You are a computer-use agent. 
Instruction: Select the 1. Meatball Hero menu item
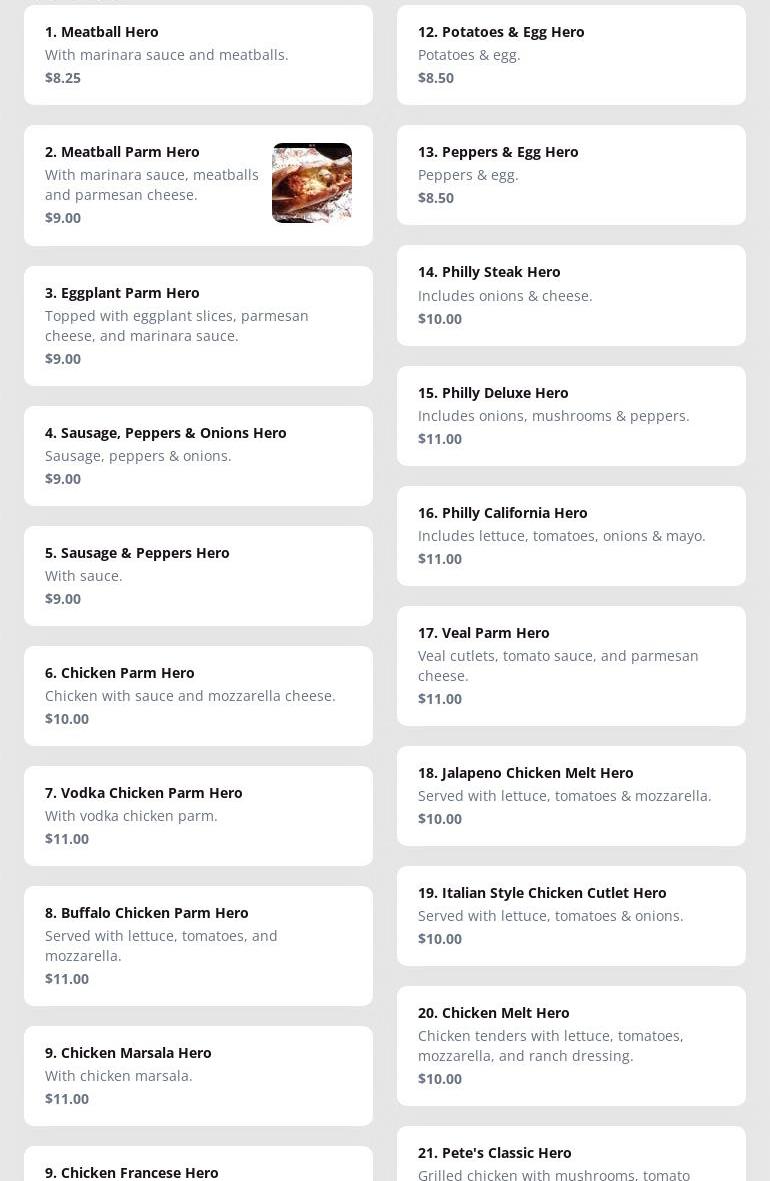198,55
